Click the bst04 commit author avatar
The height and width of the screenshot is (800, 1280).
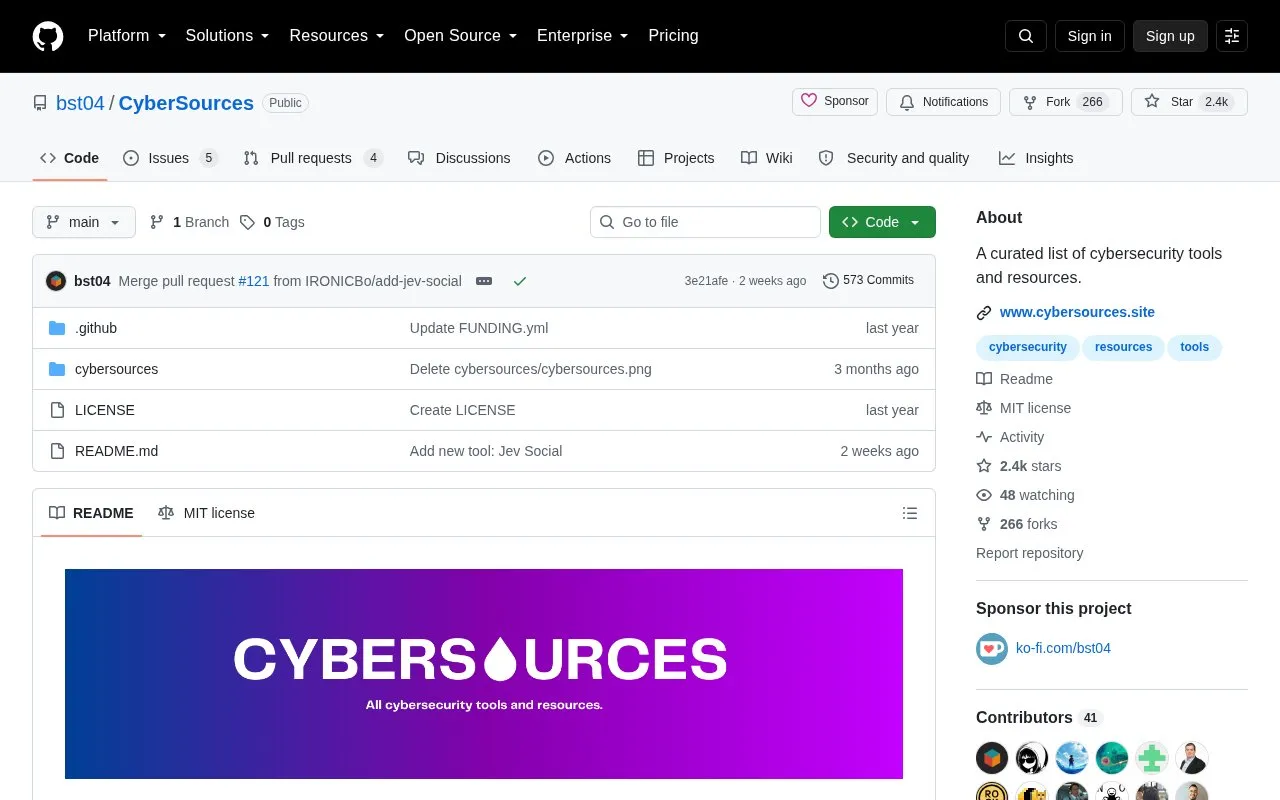pos(56,281)
